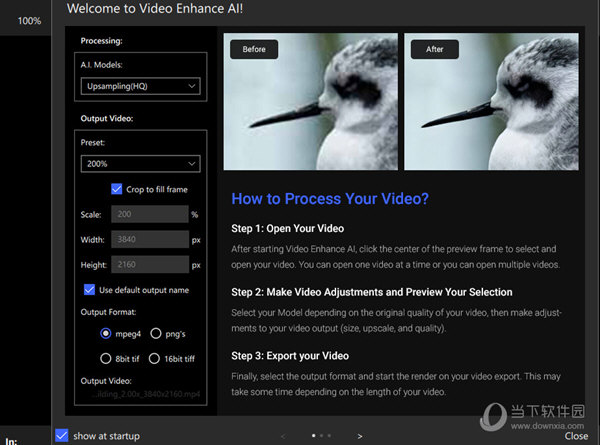Click the Before preview thumbnail
The image size is (600, 445).
tap(311, 101)
